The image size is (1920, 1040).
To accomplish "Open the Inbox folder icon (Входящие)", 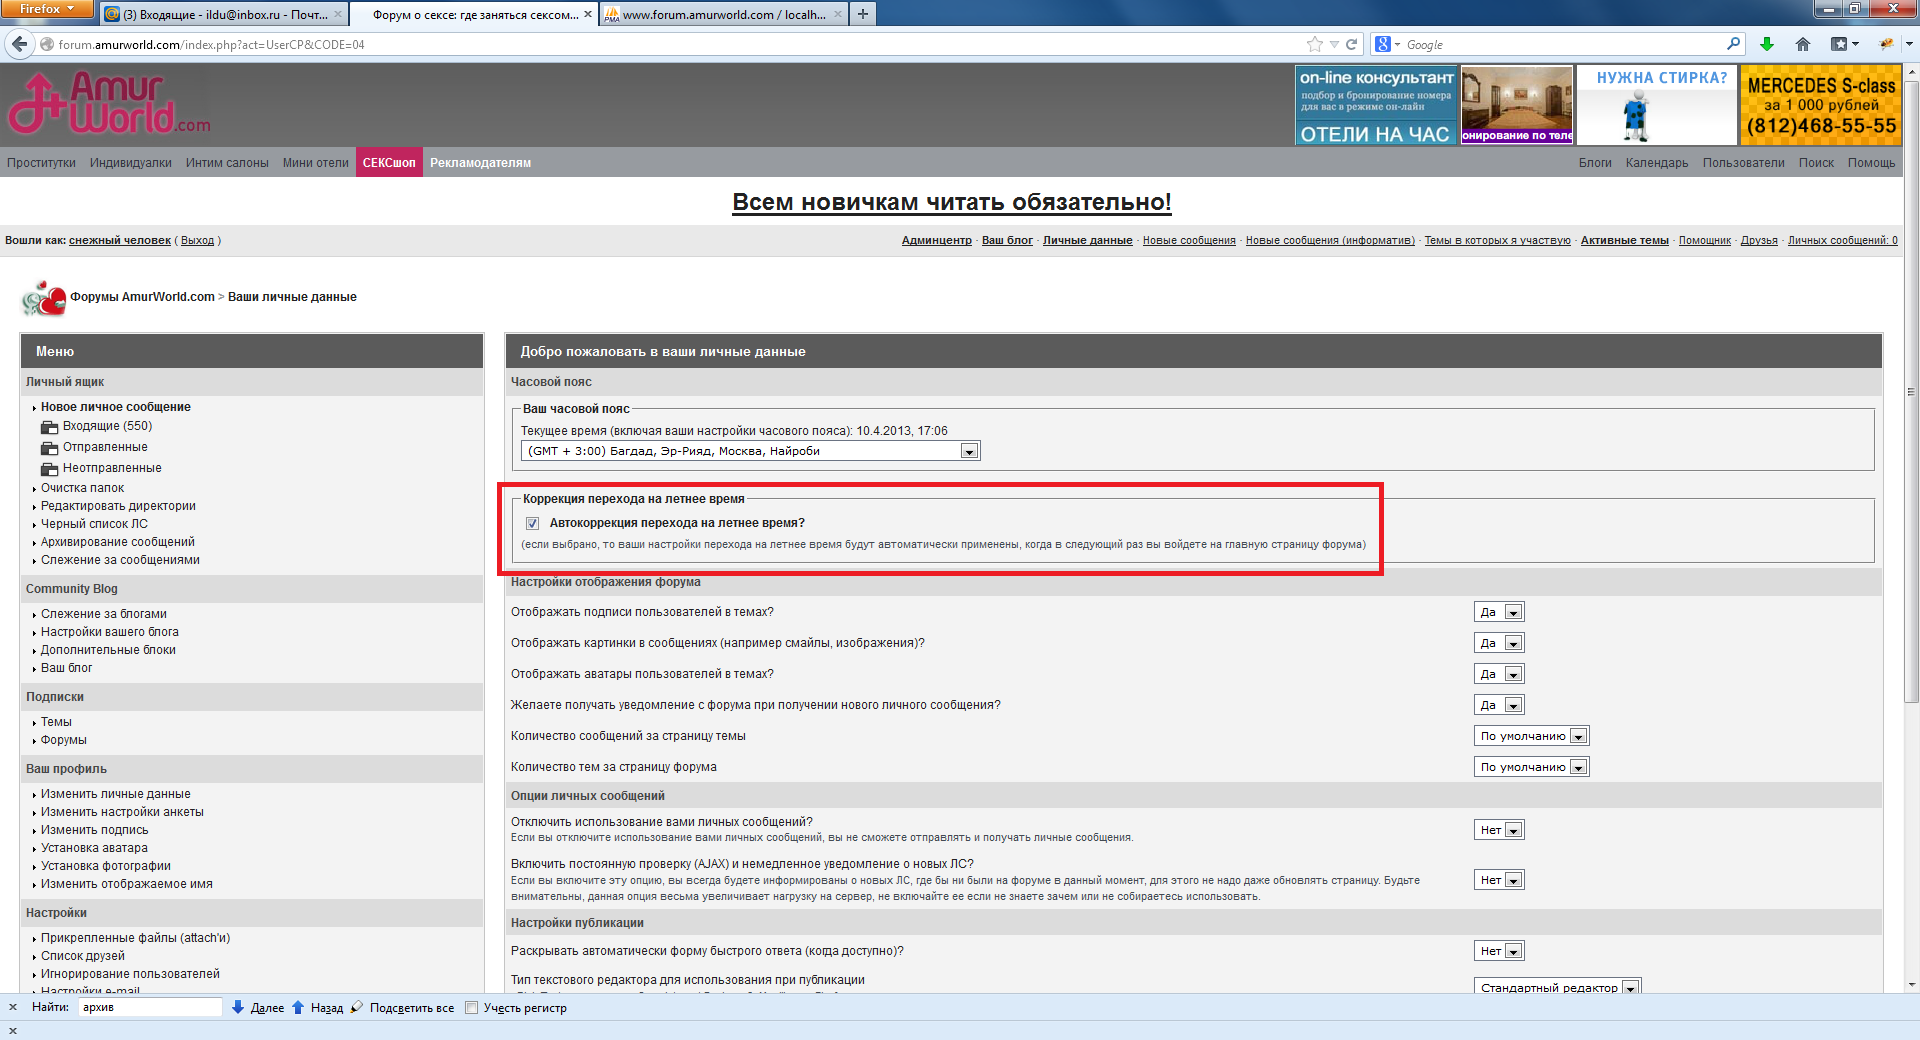I will [x=49, y=427].
